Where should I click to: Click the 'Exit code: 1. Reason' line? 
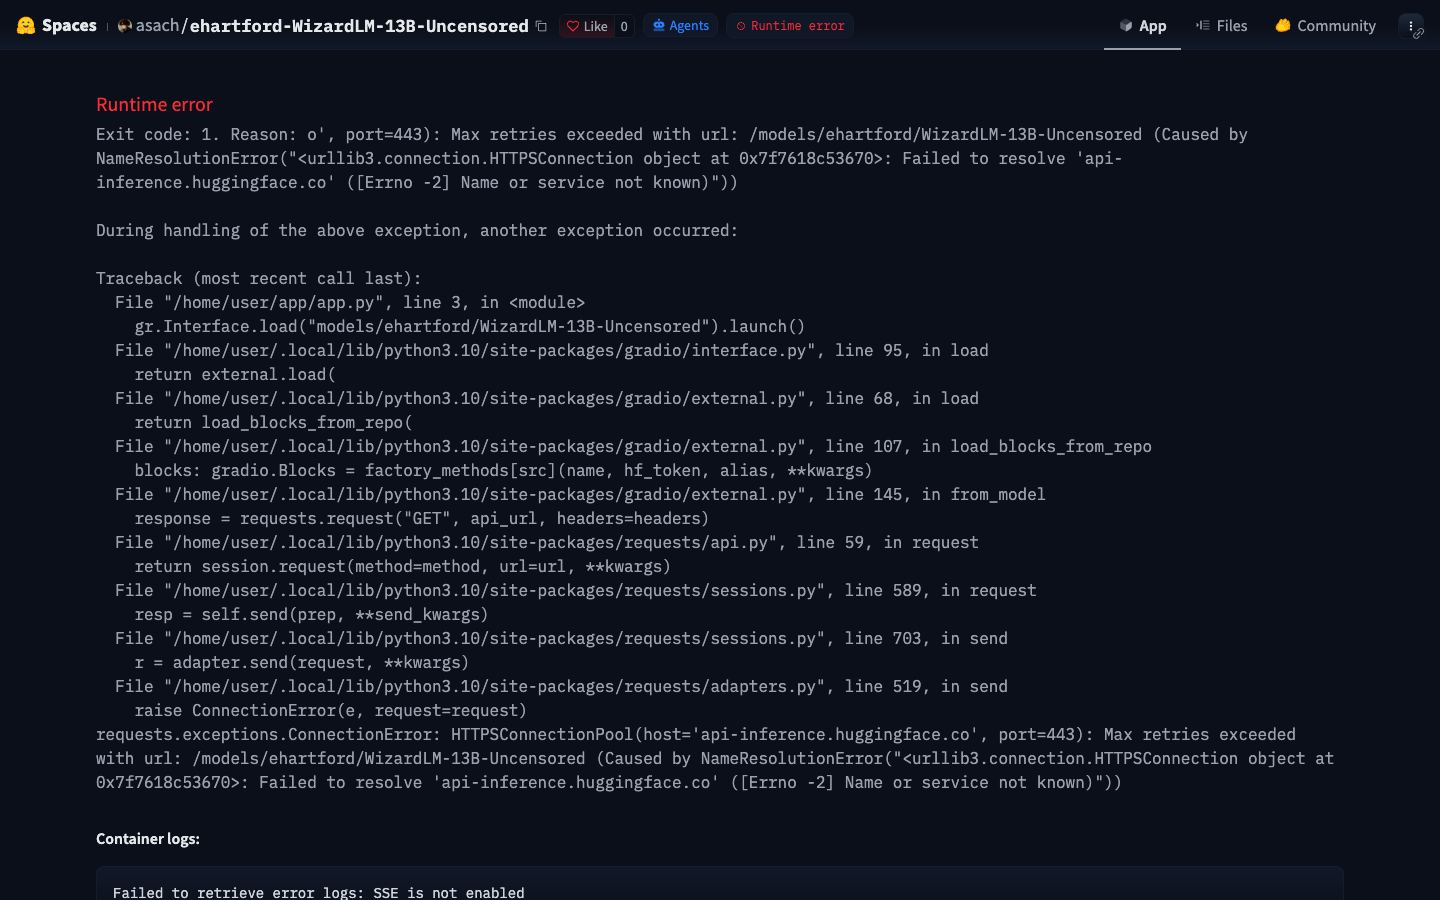pyautogui.click(x=672, y=134)
